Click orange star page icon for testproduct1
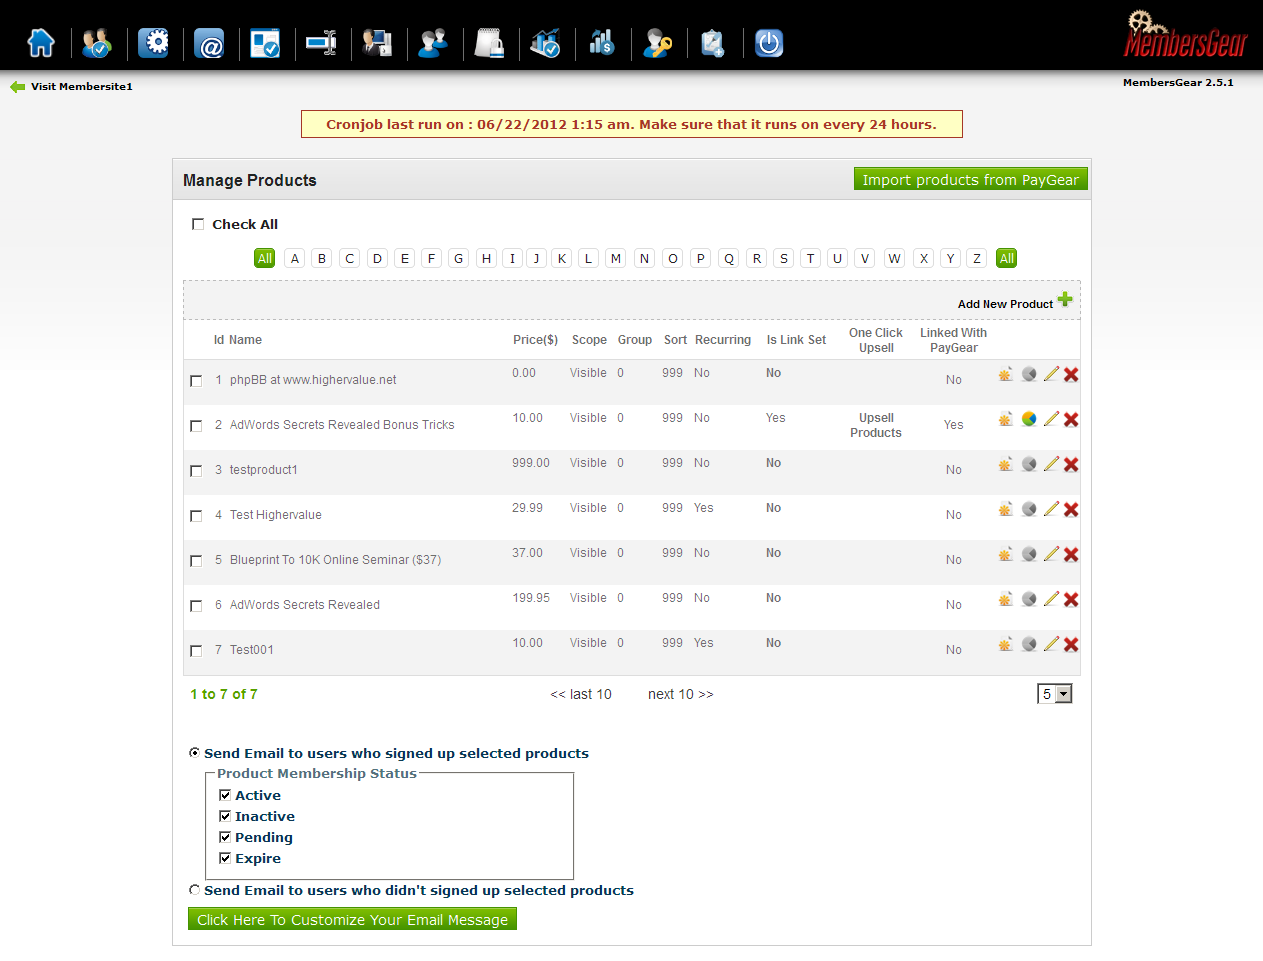 click(x=1006, y=464)
